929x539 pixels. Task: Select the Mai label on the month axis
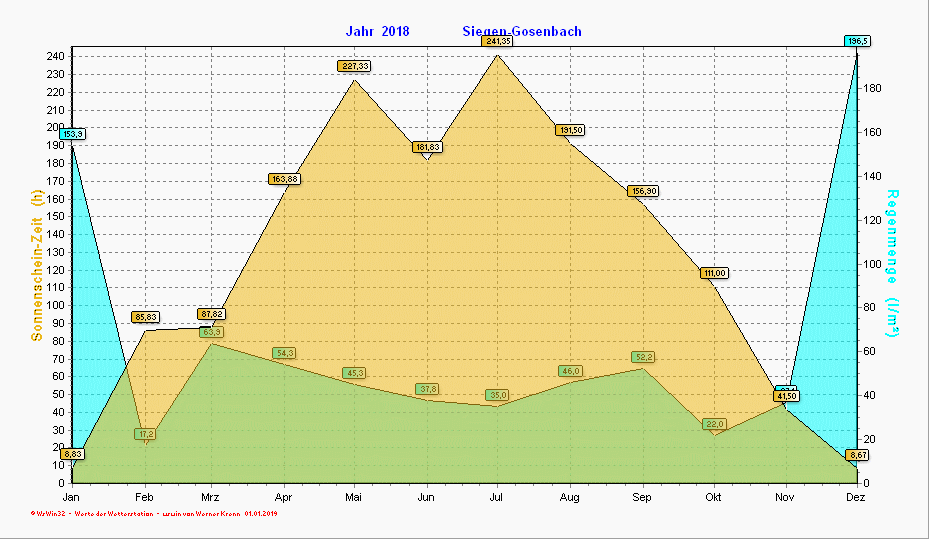pos(354,497)
